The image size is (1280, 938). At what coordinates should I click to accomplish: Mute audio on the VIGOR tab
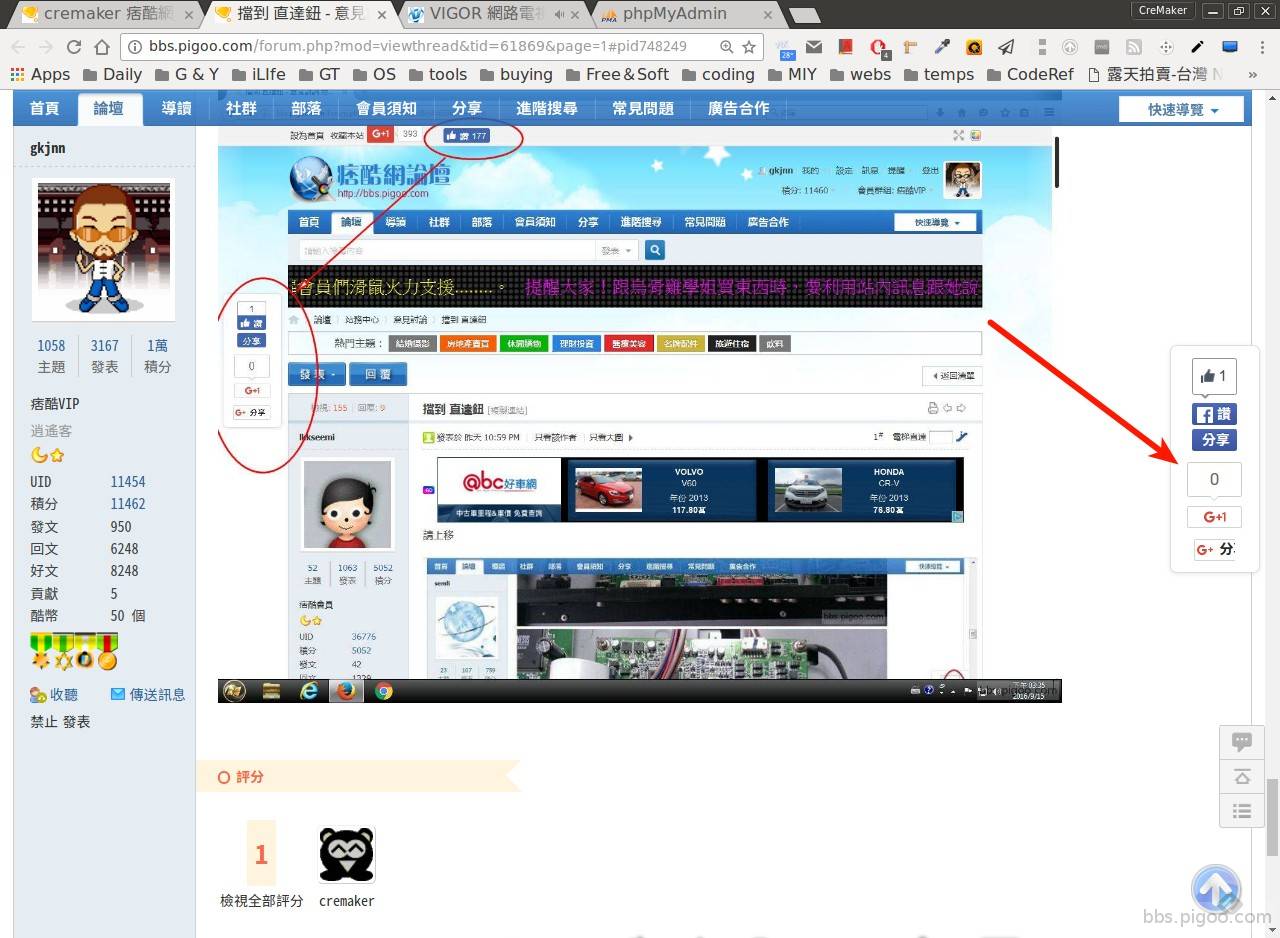tap(558, 15)
